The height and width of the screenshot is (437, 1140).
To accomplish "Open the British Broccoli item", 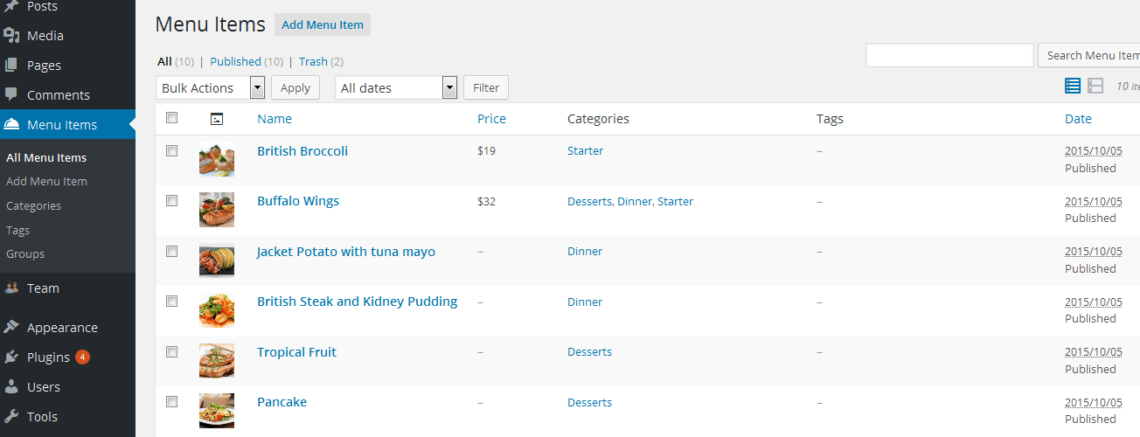I will tap(302, 151).
